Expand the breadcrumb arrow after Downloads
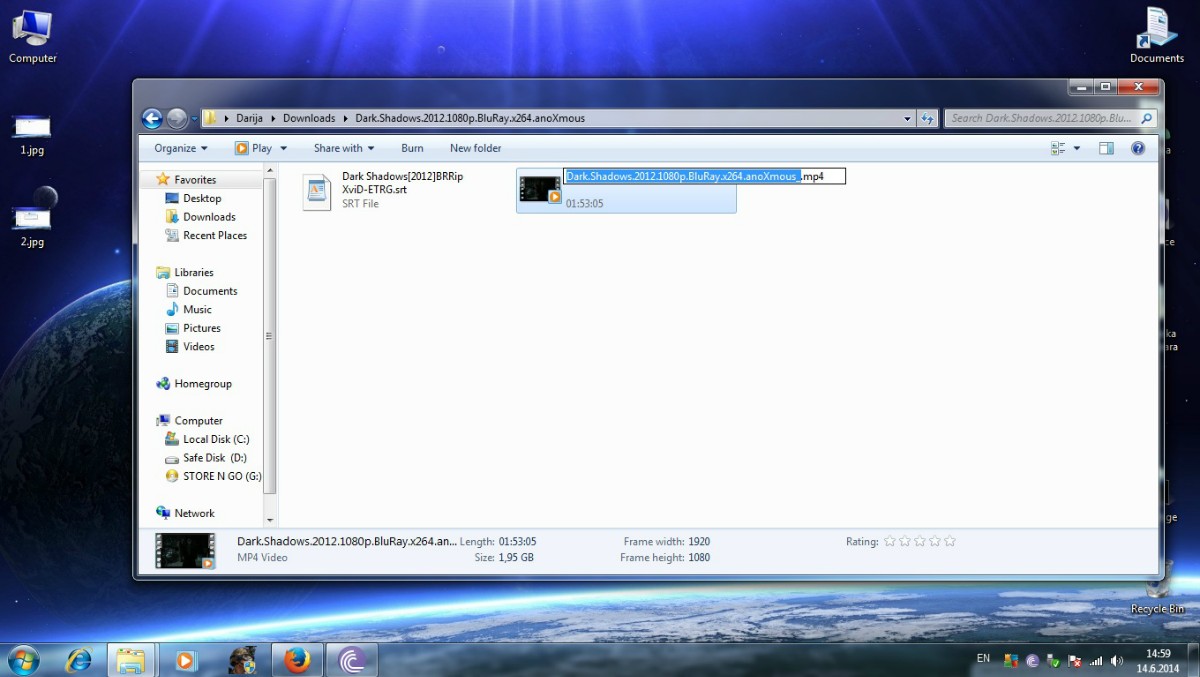The image size is (1200, 677). click(x=346, y=118)
